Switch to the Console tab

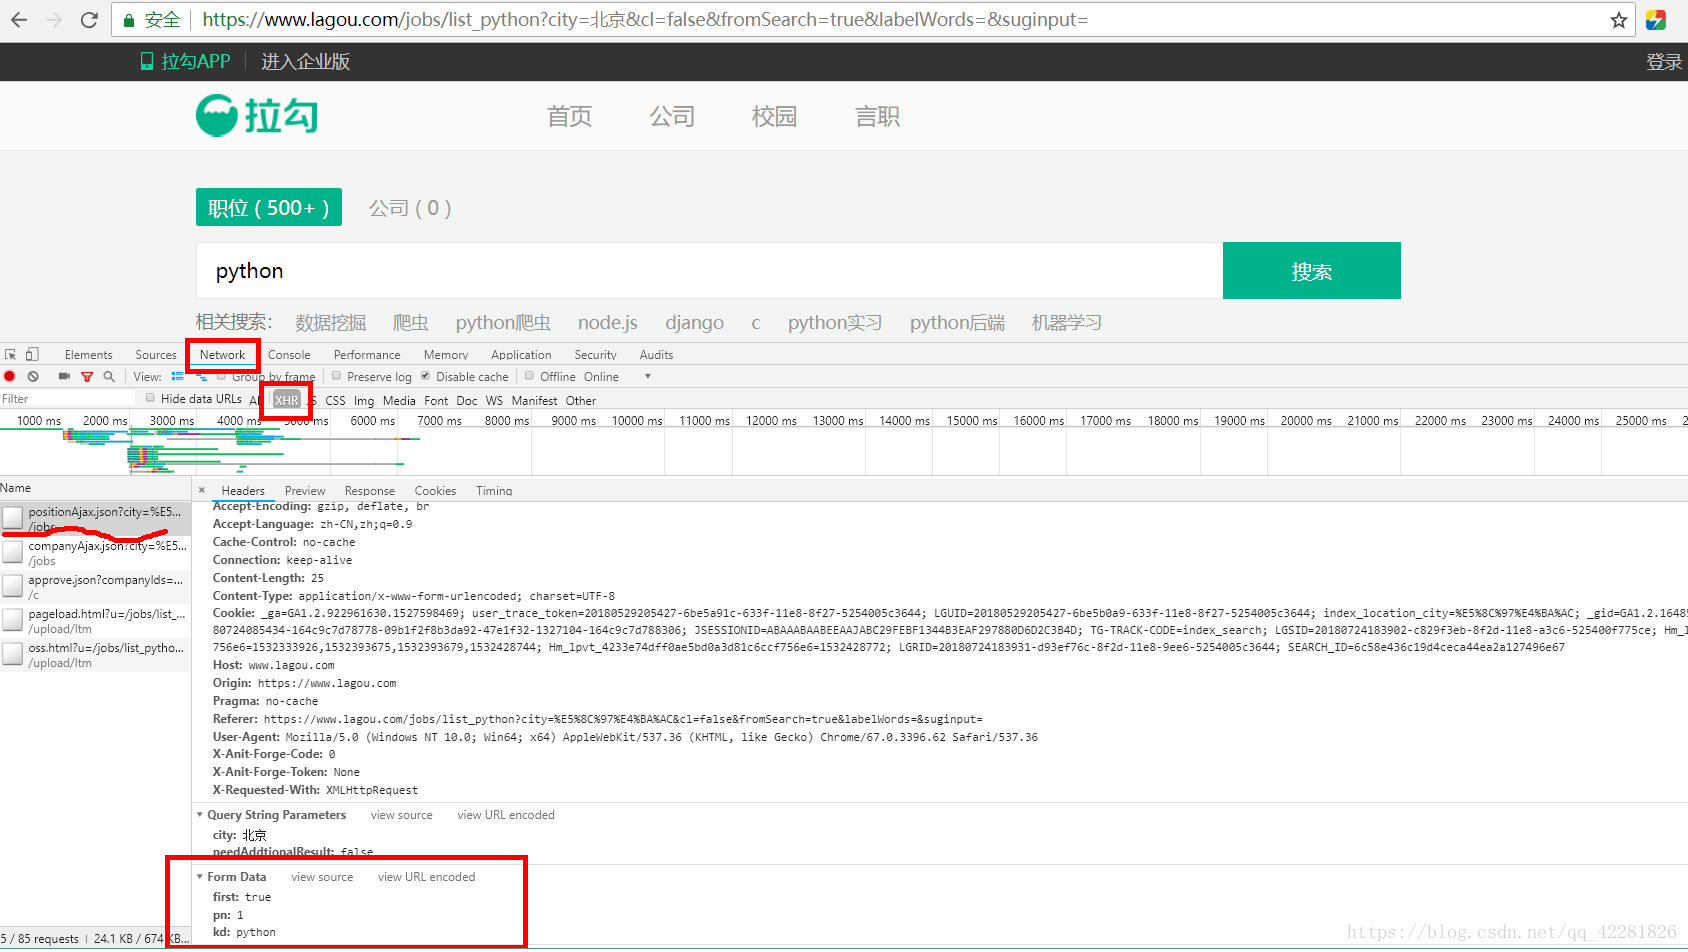point(289,355)
